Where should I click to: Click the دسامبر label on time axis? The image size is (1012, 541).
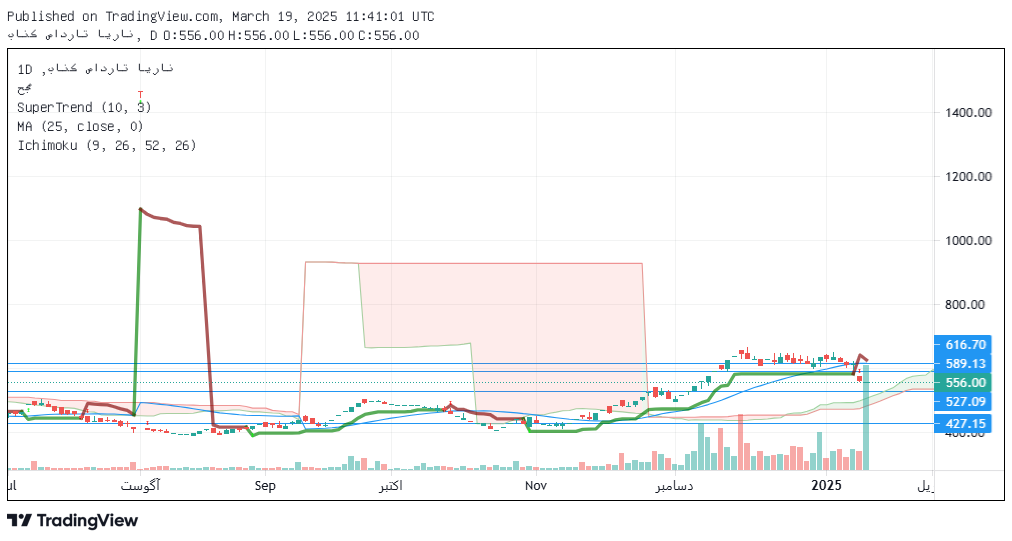pyautogui.click(x=674, y=485)
